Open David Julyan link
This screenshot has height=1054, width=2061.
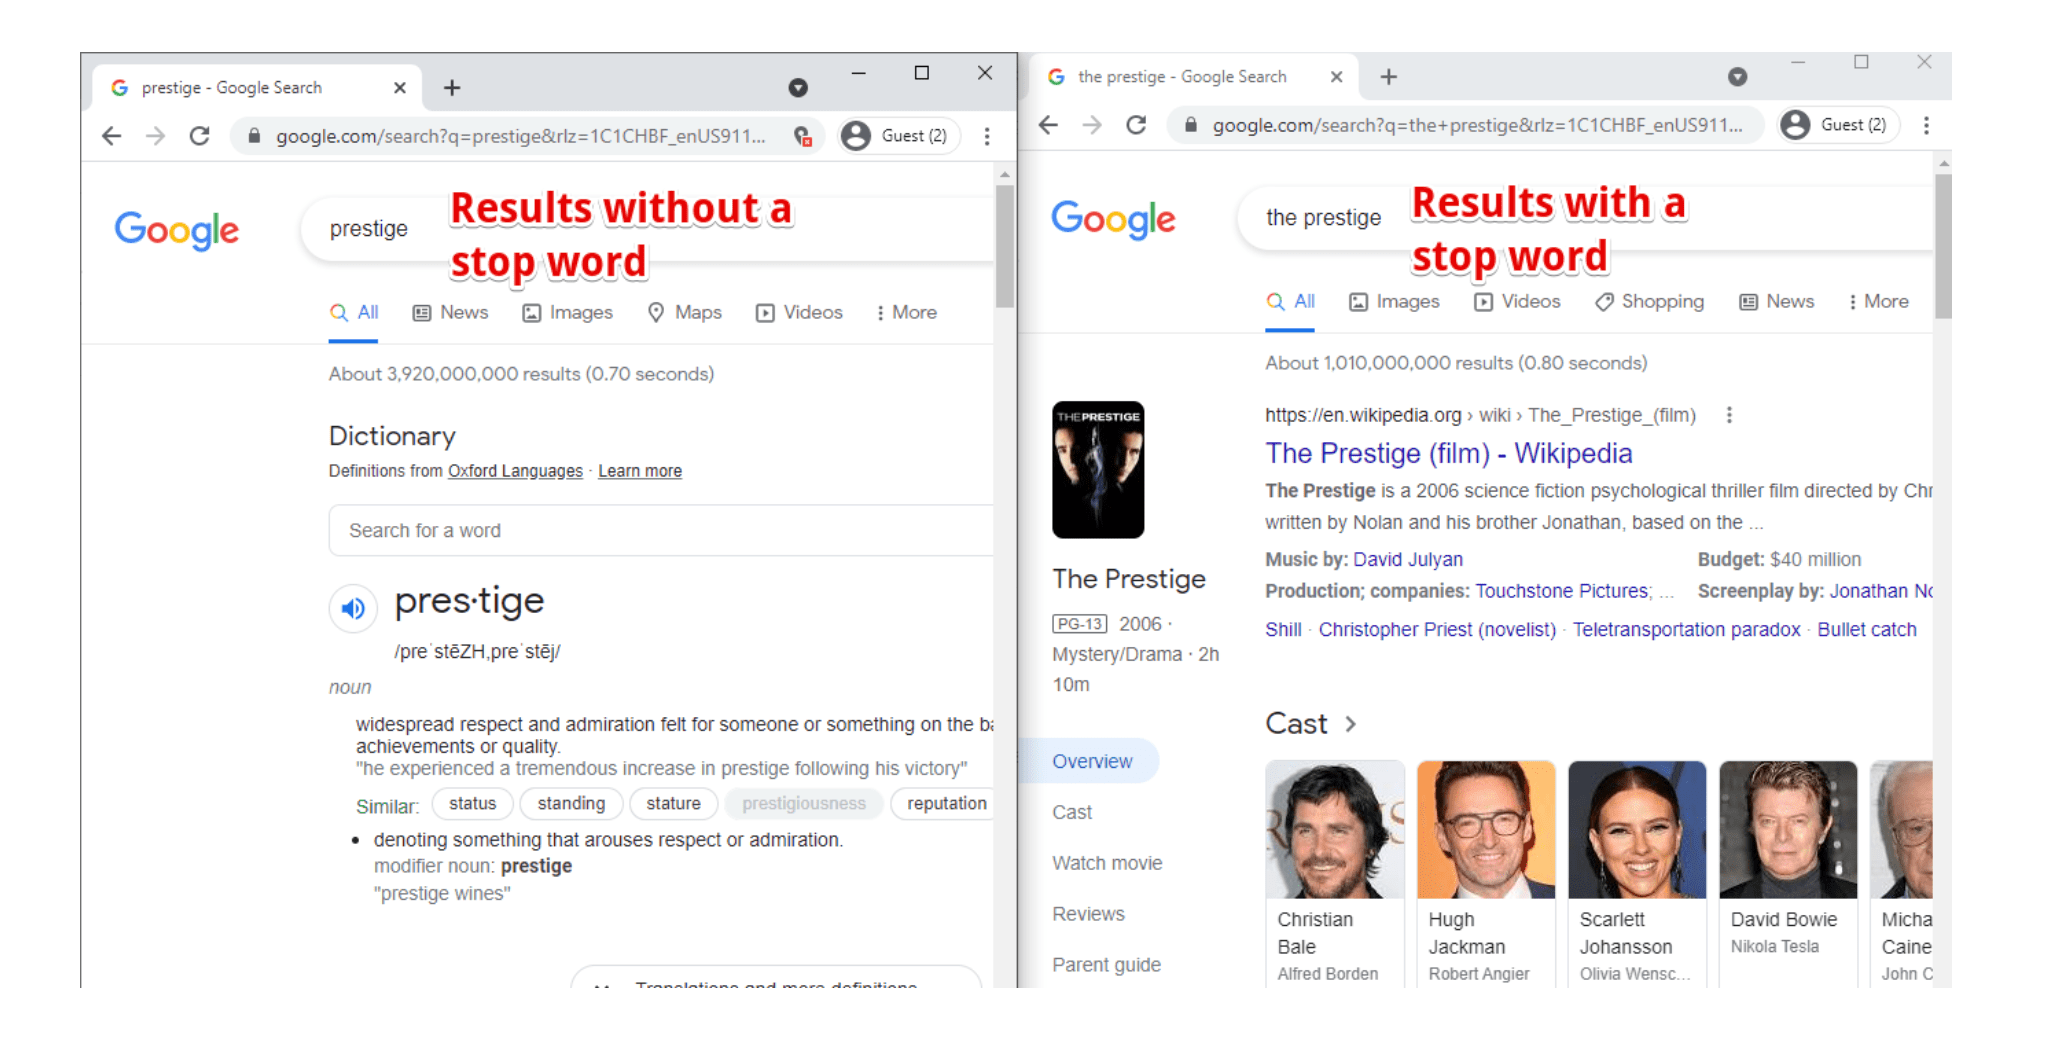1407,560
